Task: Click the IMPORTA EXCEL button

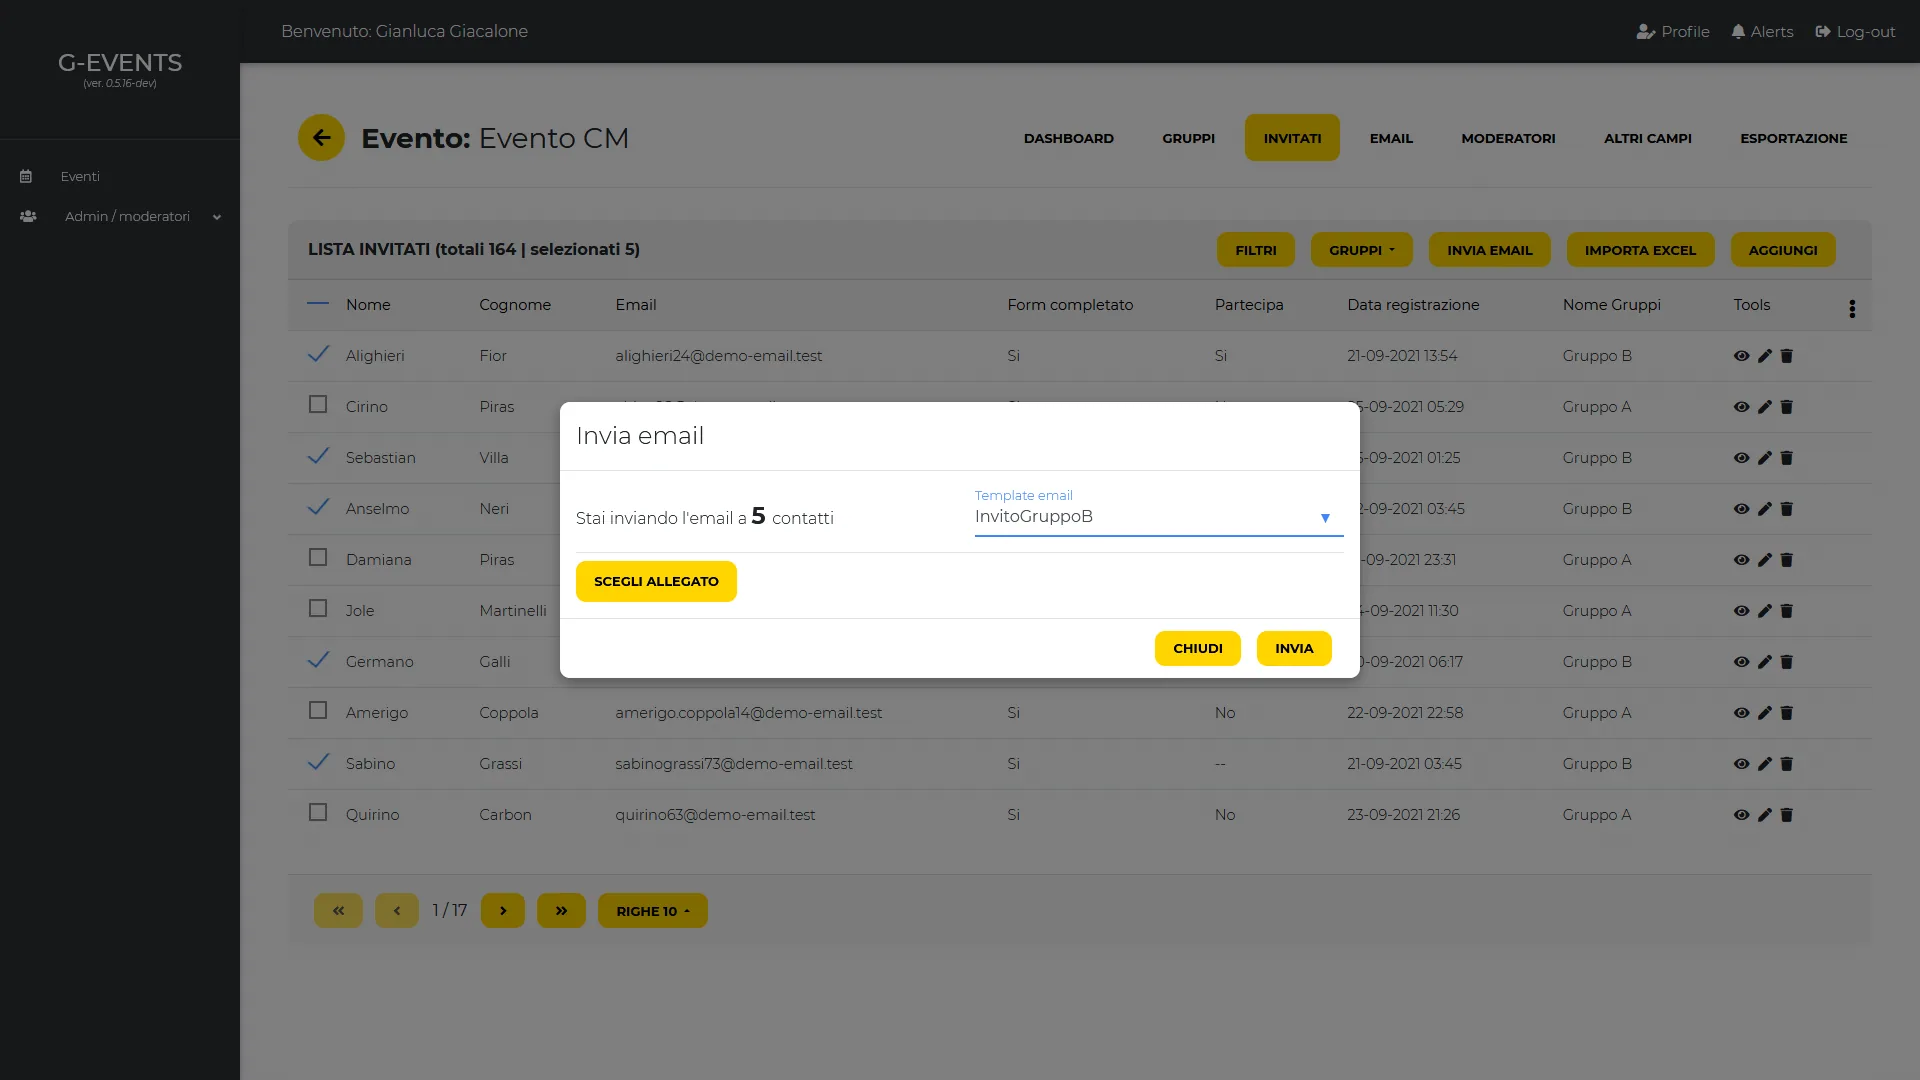Action: click(x=1640, y=250)
